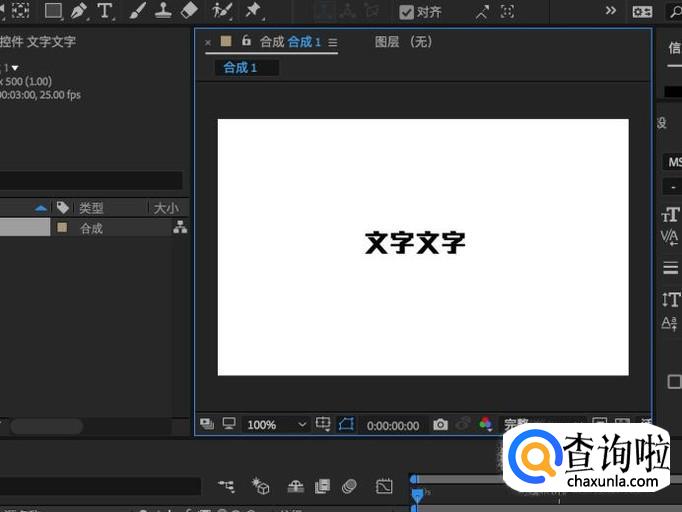This screenshot has width=682, height=512.
Task: Take a snapshot with camera icon
Action: 440,424
